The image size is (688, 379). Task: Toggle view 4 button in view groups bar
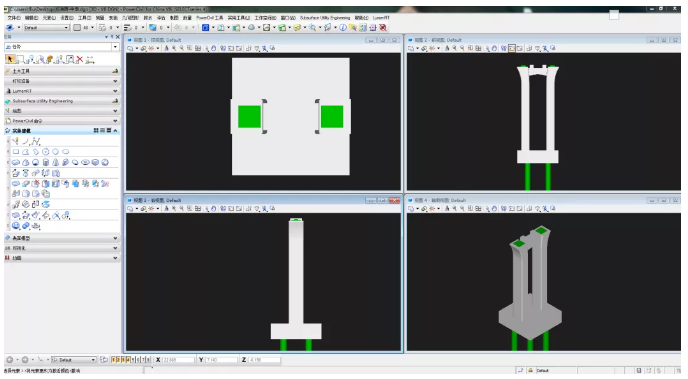[x=129, y=360]
